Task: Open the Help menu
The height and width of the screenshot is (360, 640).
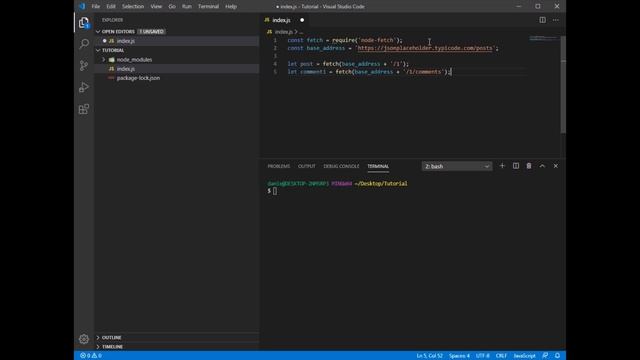Action: [x=231, y=7]
